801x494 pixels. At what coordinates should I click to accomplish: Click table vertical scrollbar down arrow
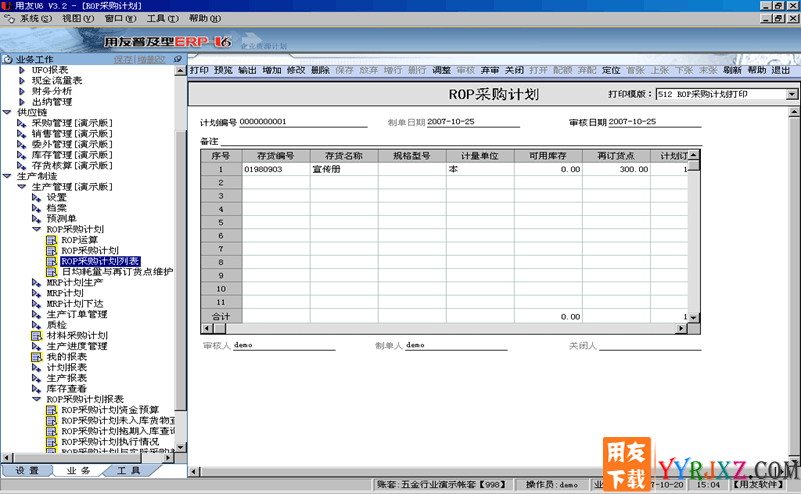click(693, 317)
